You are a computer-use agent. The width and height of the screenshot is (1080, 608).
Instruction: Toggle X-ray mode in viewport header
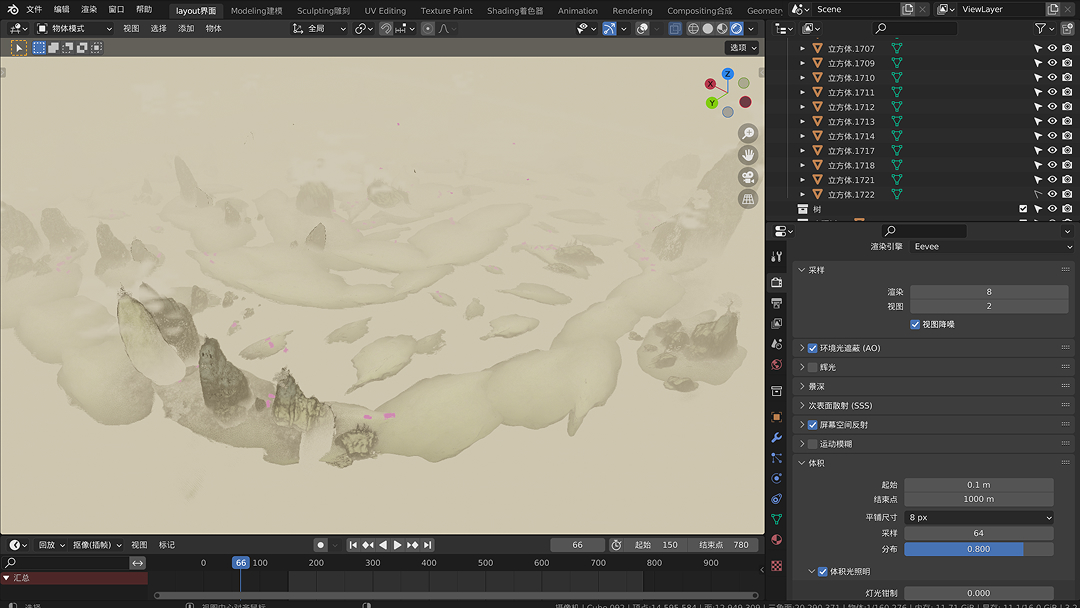(675, 28)
